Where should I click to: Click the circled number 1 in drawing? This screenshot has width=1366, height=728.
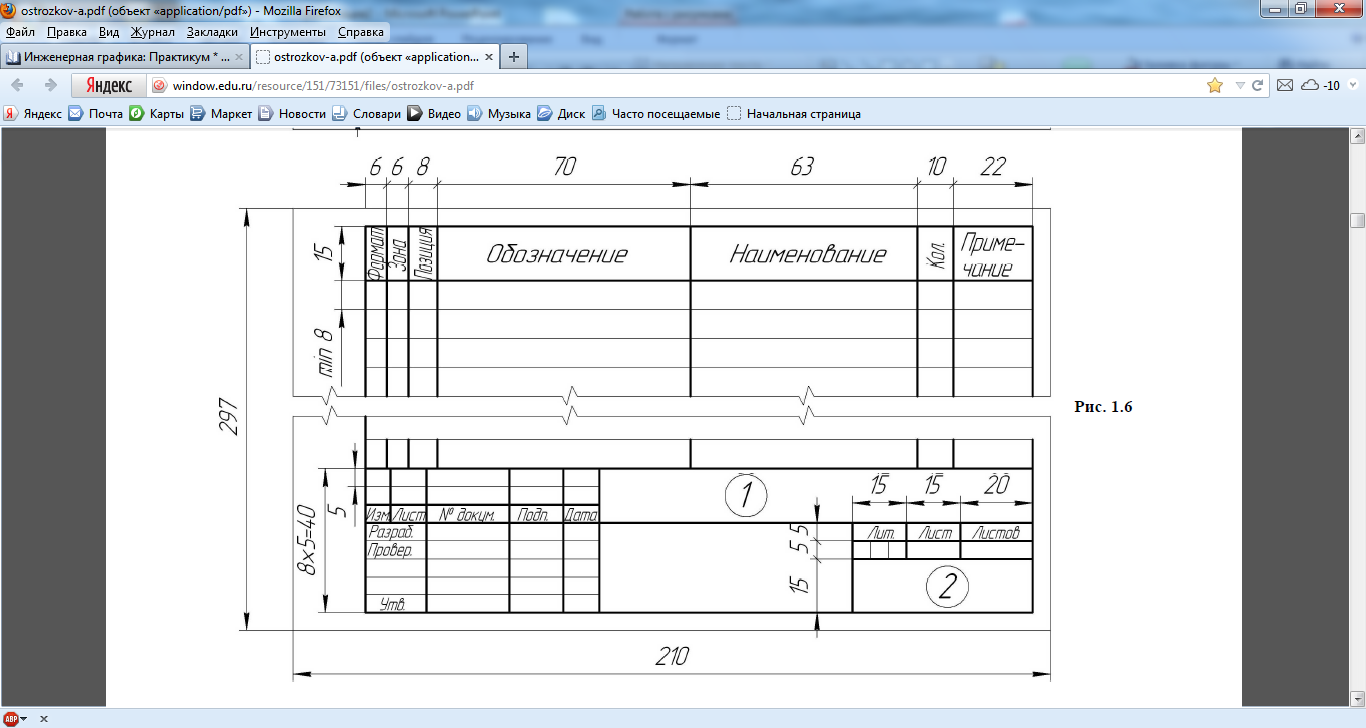pyautogui.click(x=746, y=494)
